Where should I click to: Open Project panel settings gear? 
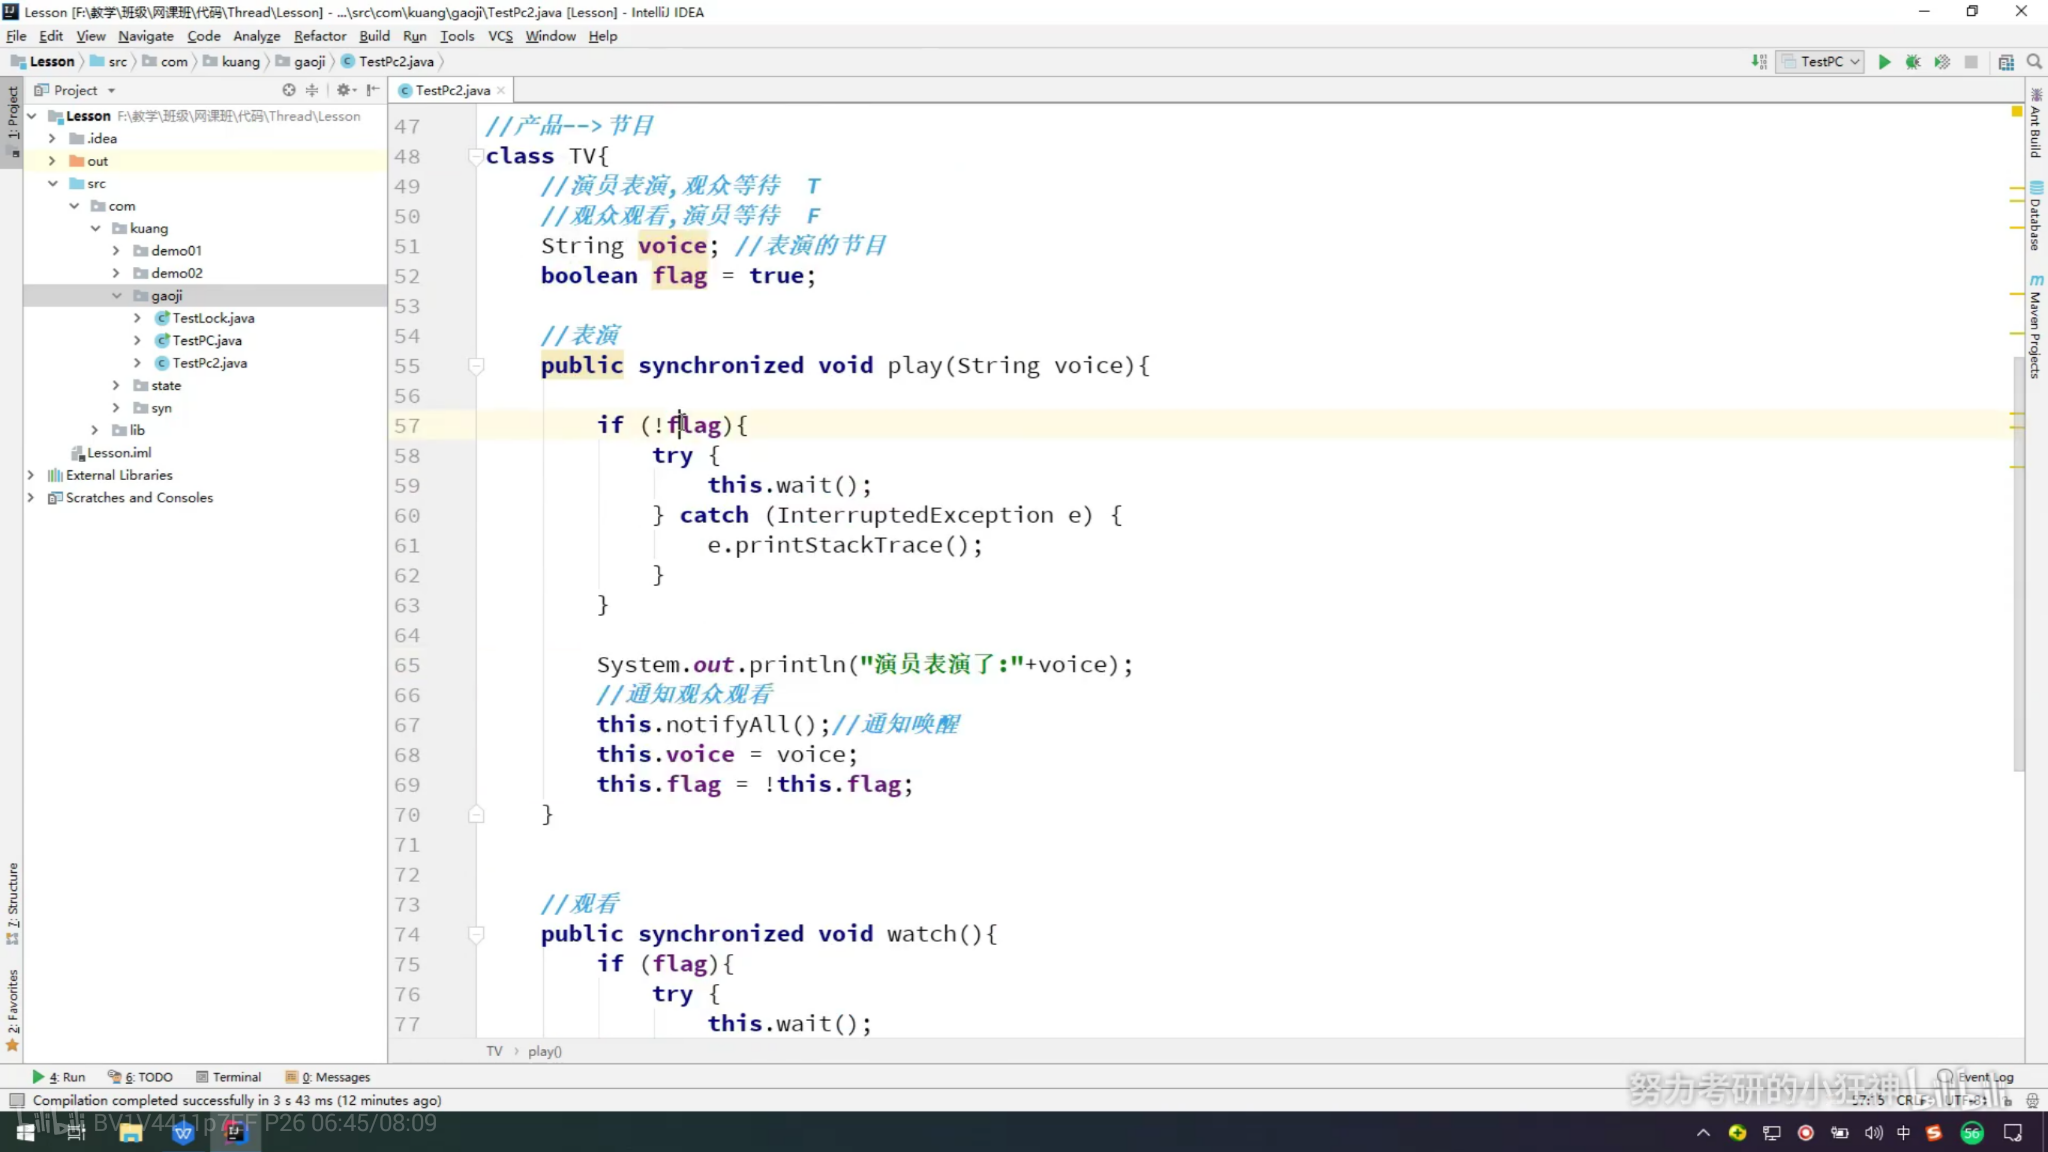pyautogui.click(x=344, y=90)
